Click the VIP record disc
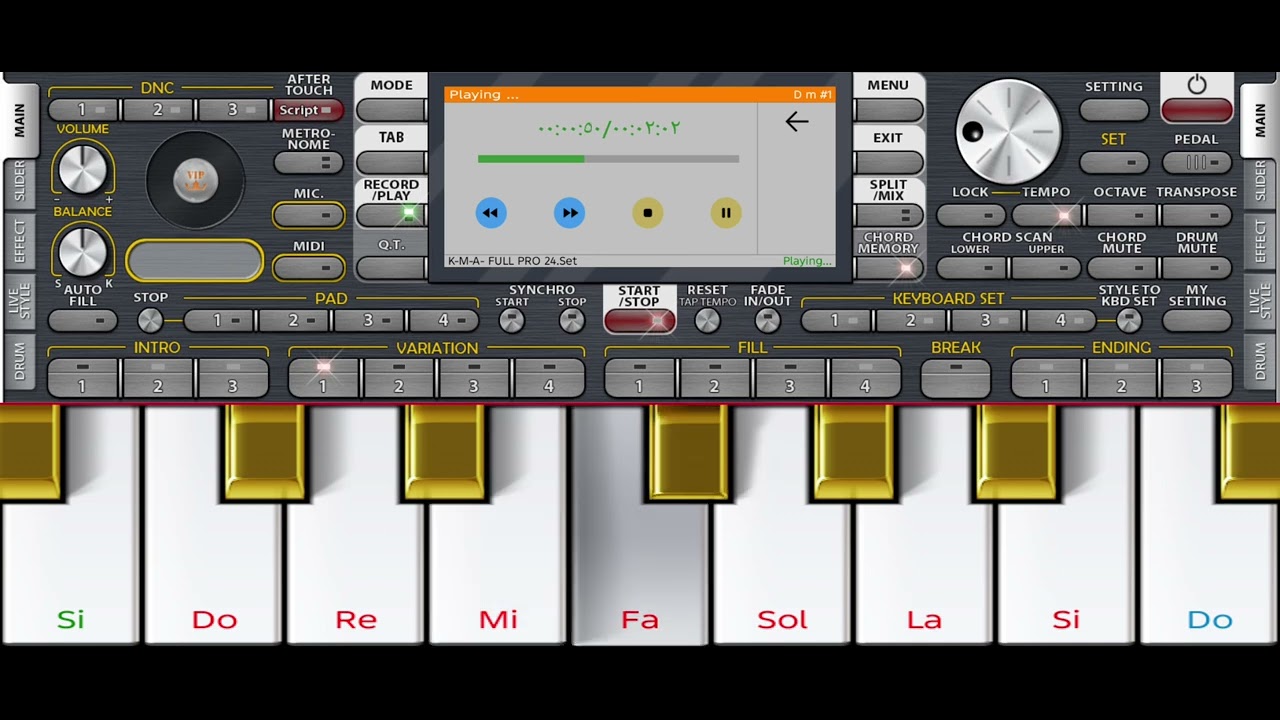The width and height of the screenshot is (1280, 720). click(x=195, y=180)
